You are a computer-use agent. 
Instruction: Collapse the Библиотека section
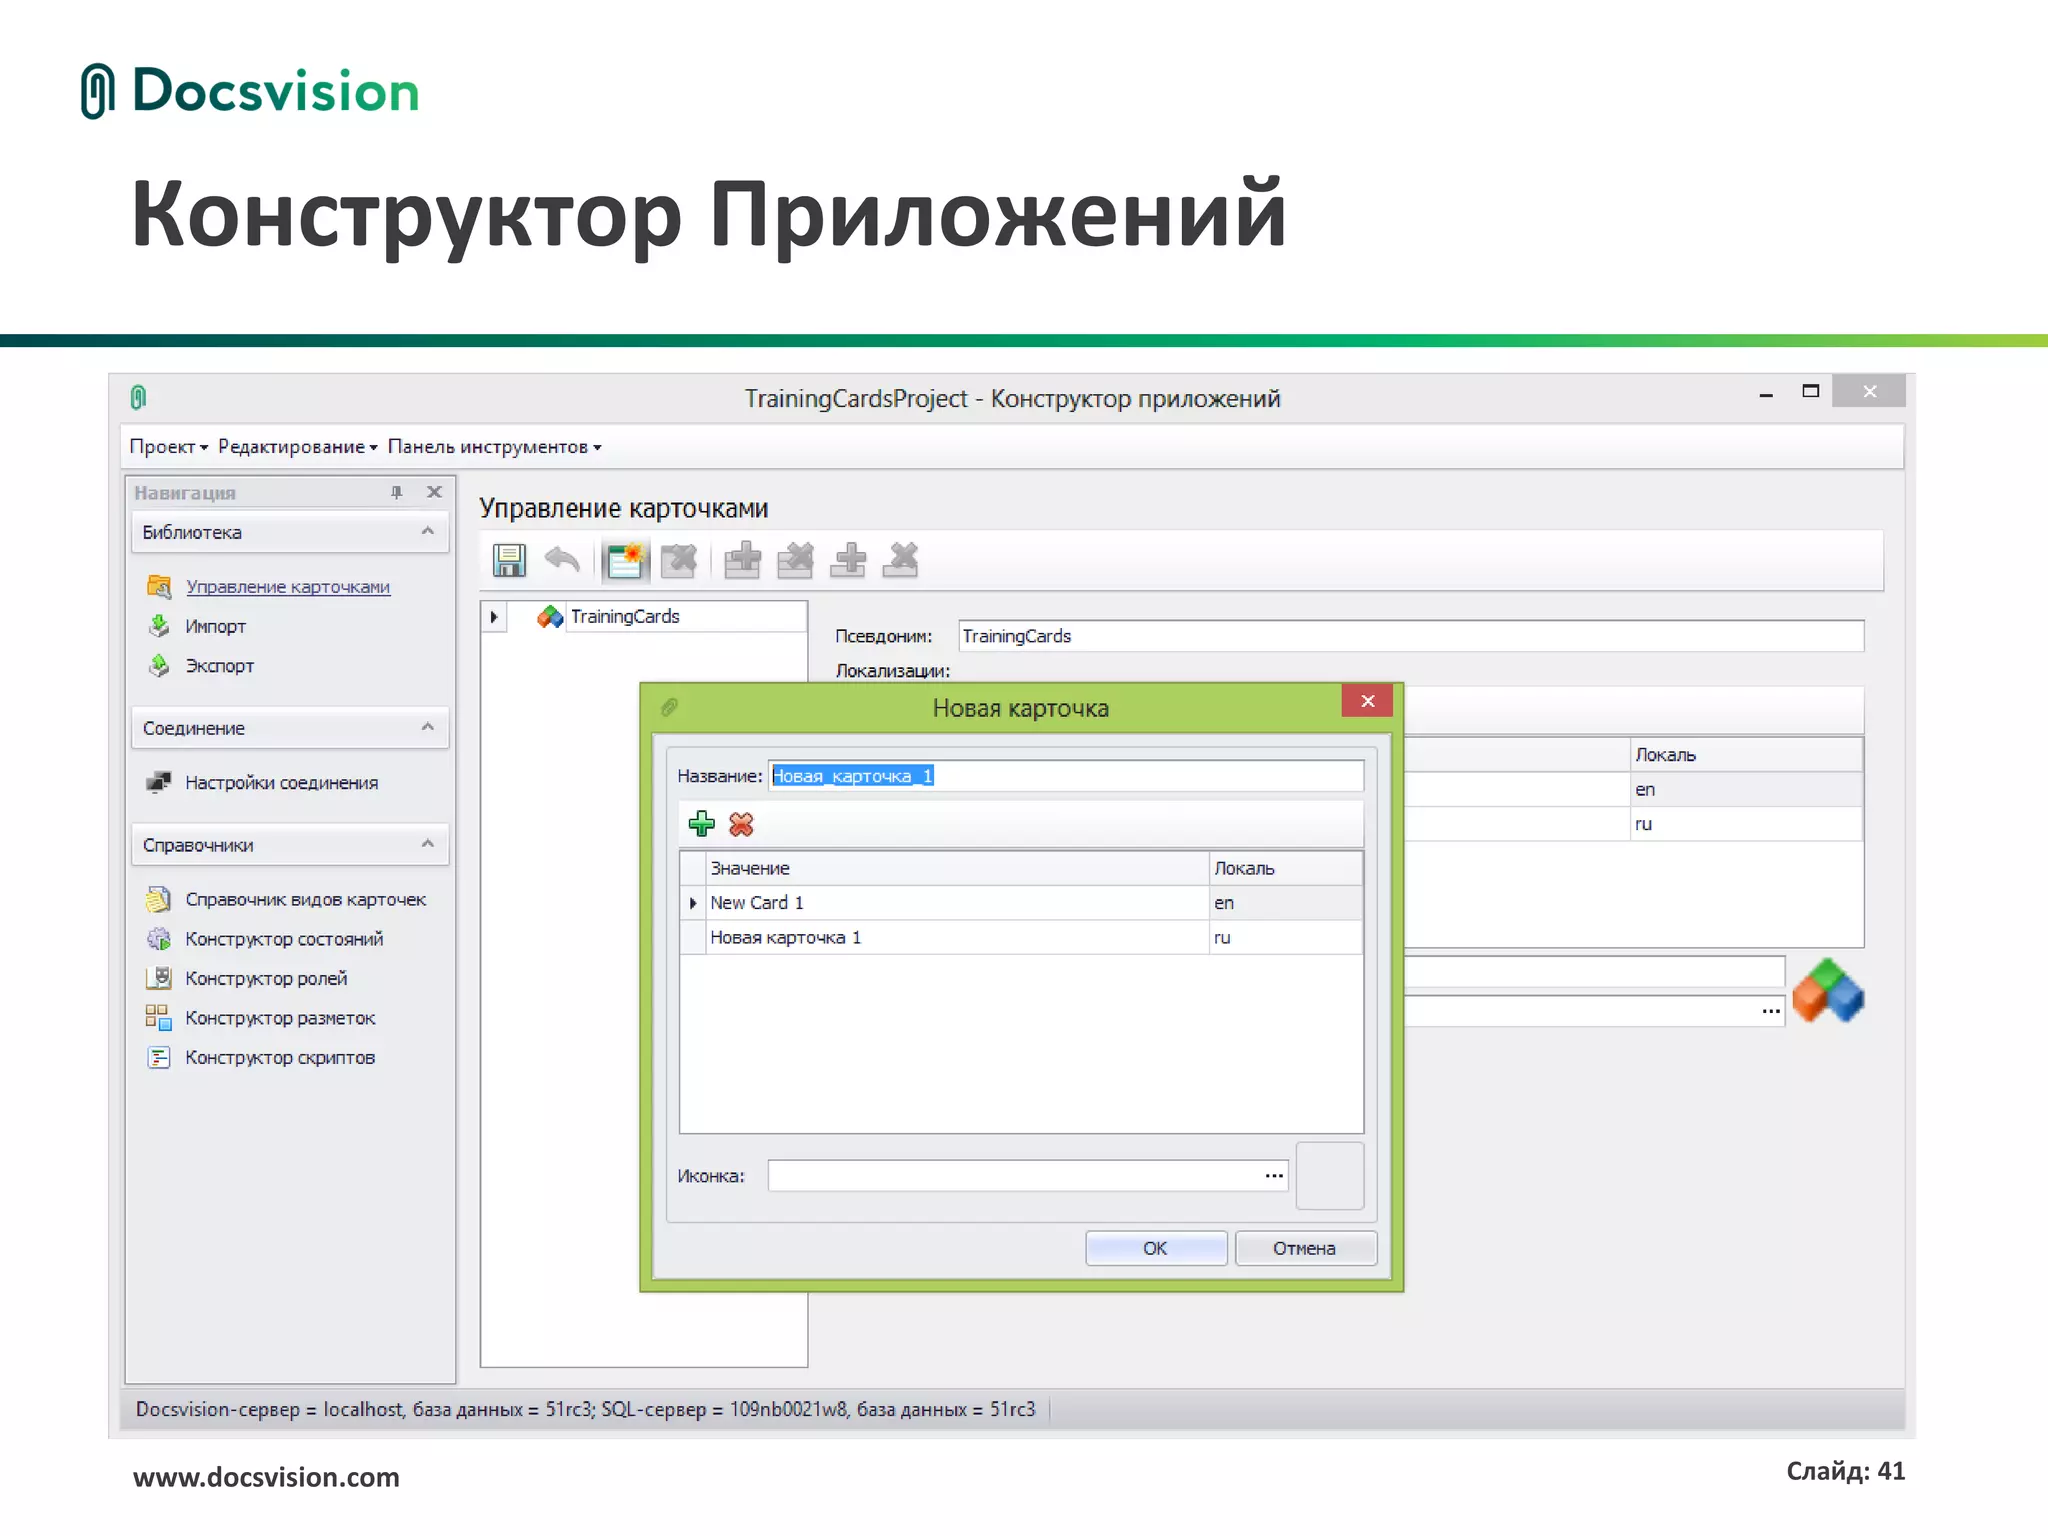click(428, 531)
